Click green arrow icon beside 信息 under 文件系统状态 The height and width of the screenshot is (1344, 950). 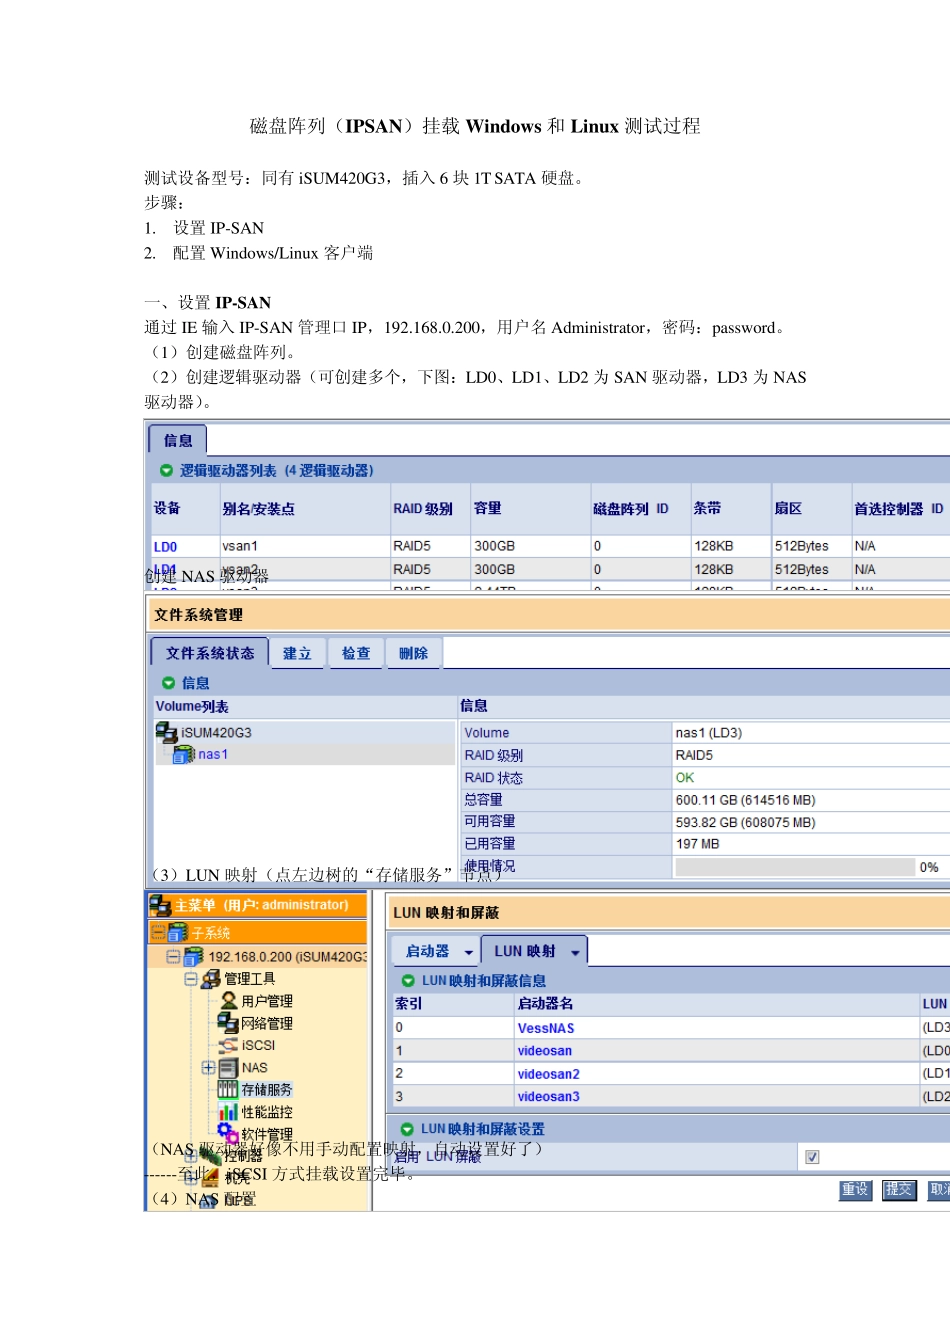(x=168, y=683)
